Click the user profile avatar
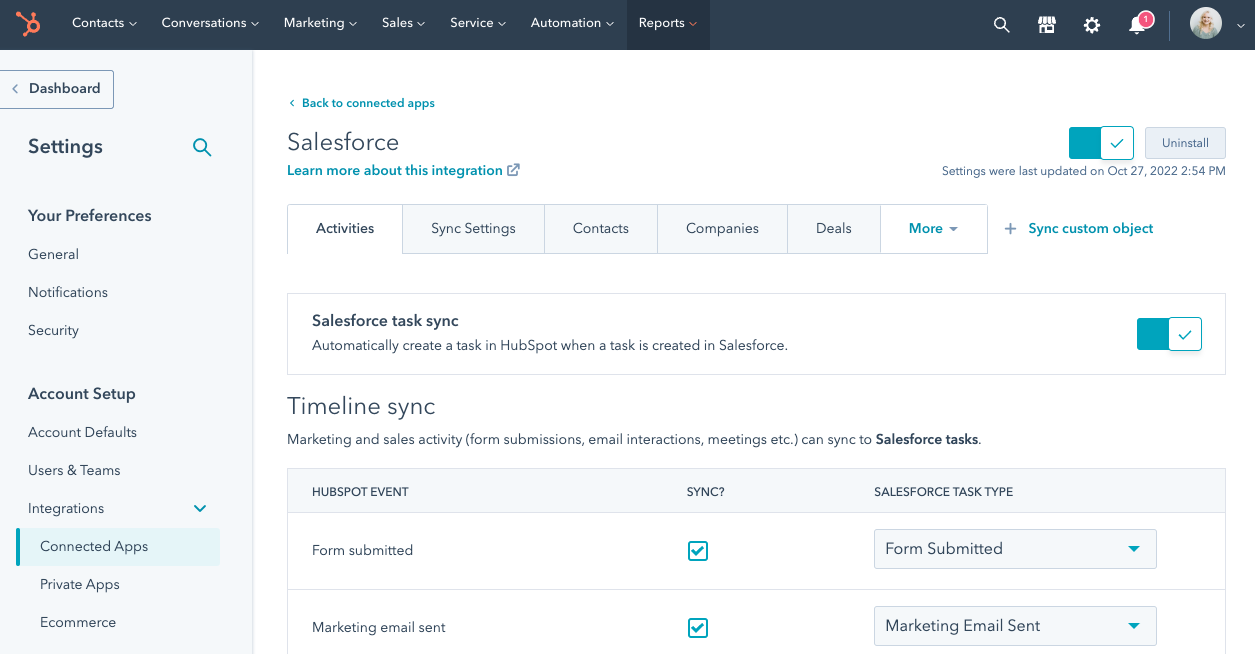The height and width of the screenshot is (654, 1255). (1206, 24)
